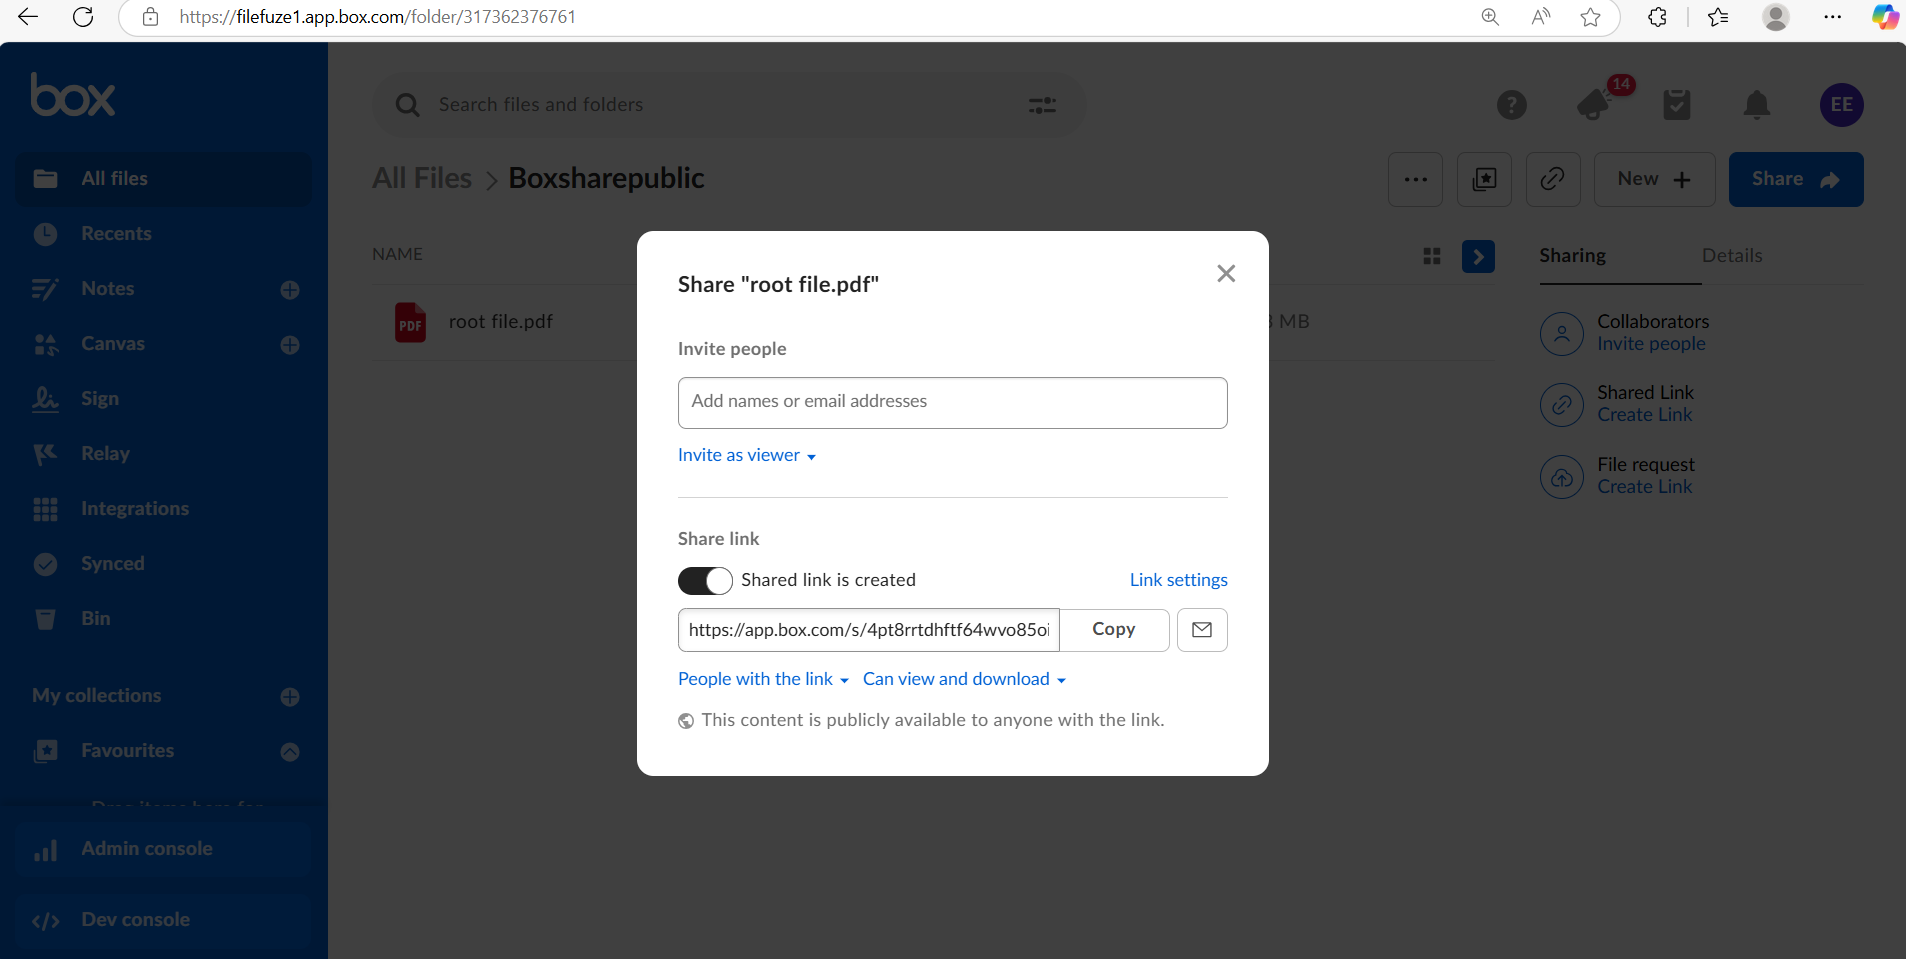Screen dimensions: 1906x959
Task: Collapse the Favourites section chevron
Action: pos(290,752)
